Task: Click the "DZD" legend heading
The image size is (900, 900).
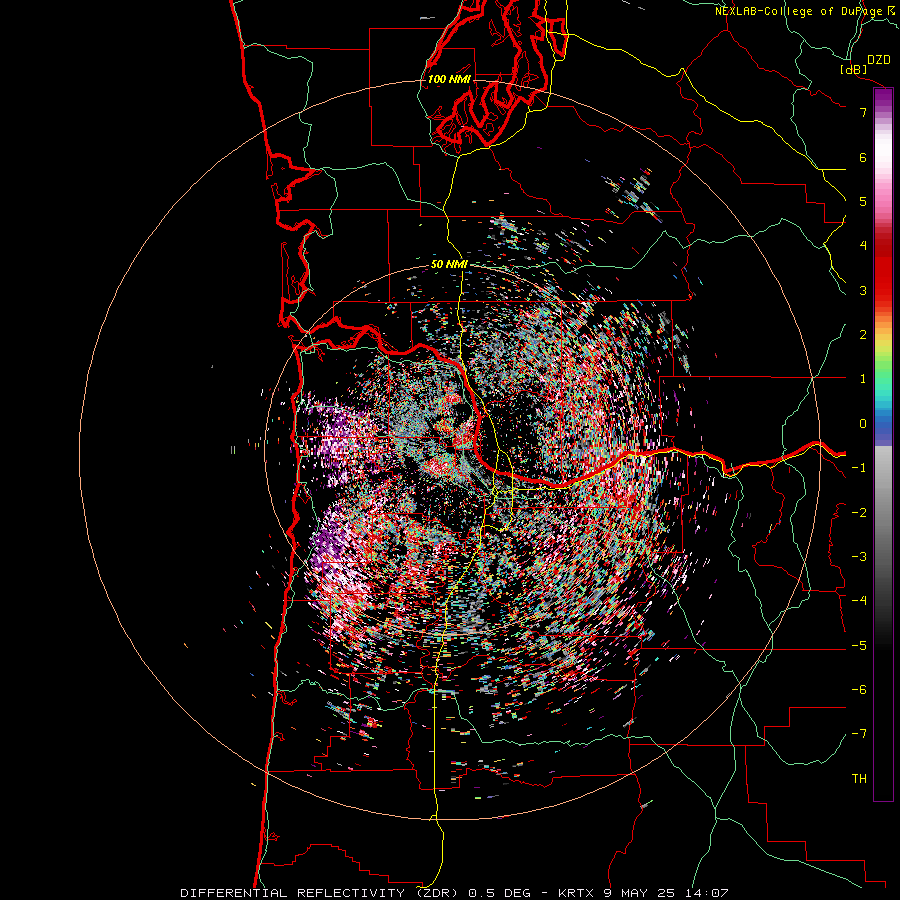Action: click(x=878, y=60)
